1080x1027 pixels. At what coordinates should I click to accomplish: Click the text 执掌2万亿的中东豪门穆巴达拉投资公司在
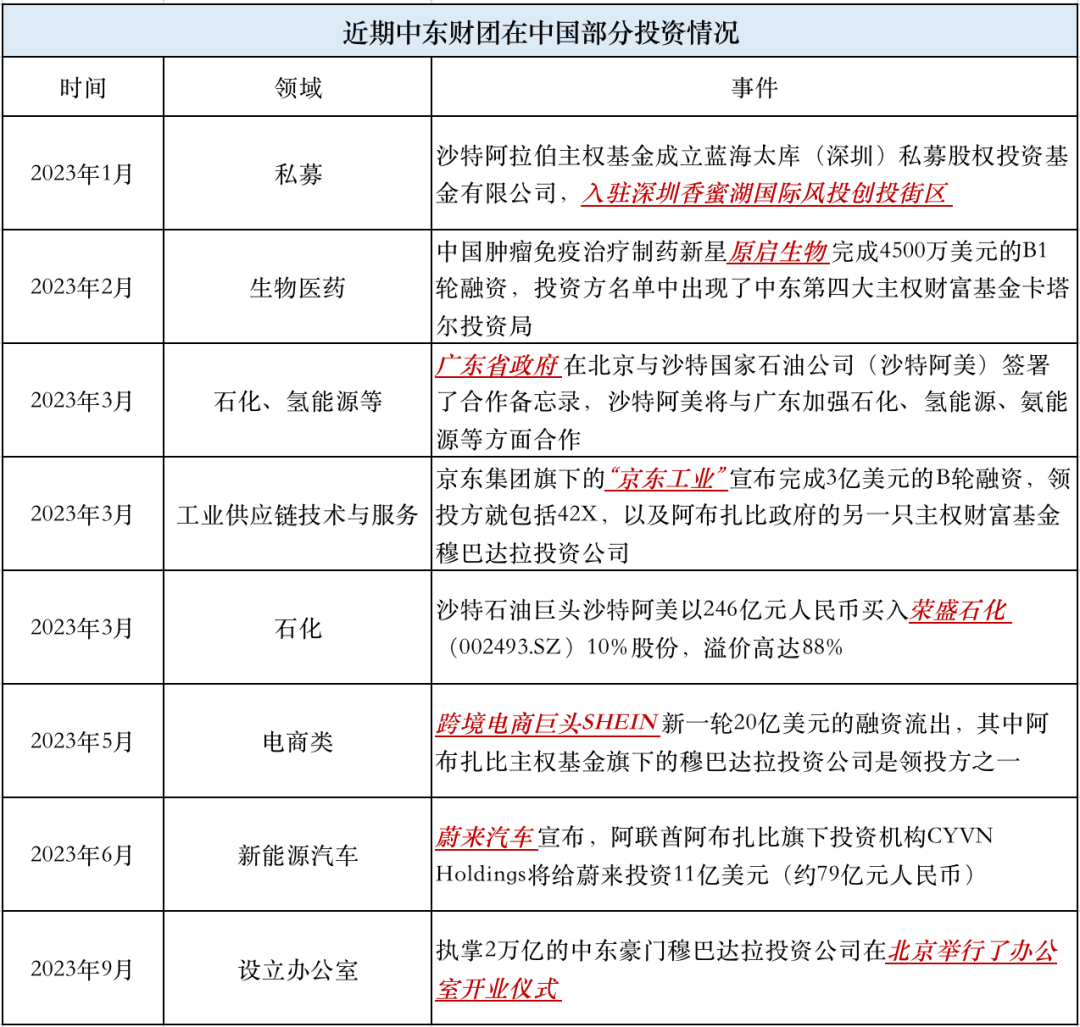(661, 951)
